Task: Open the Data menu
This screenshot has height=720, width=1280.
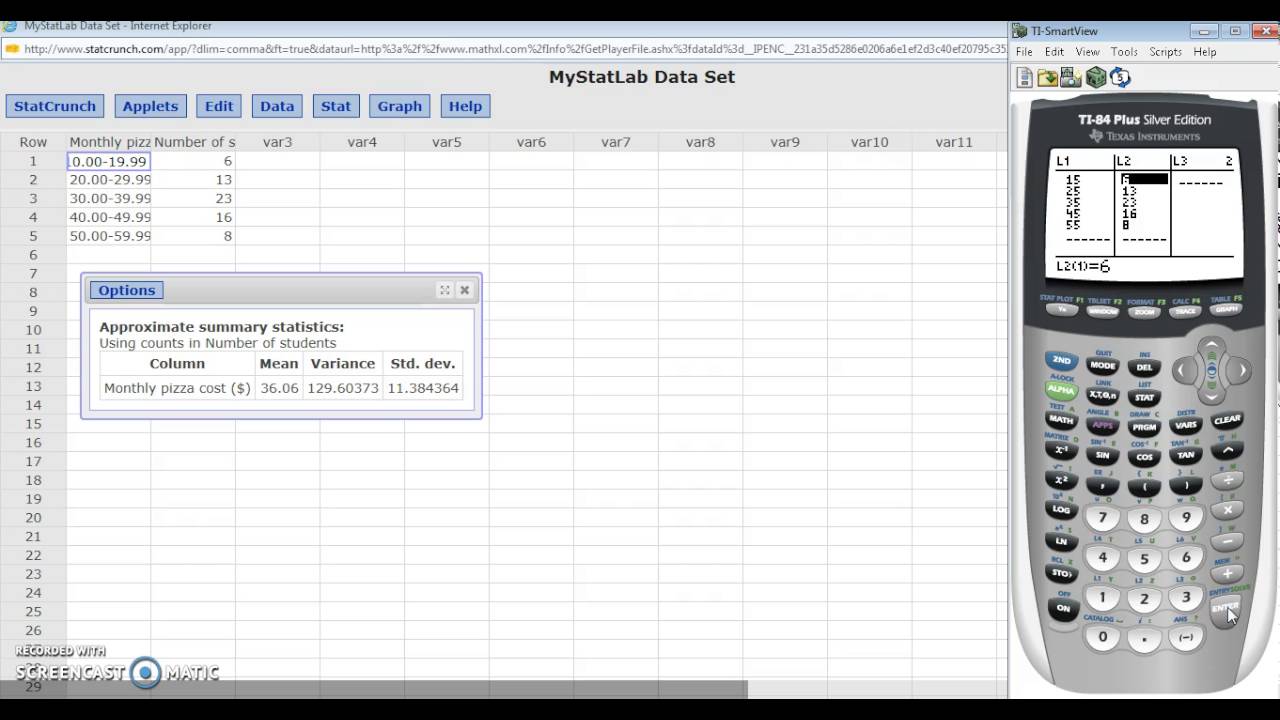Action: (277, 106)
